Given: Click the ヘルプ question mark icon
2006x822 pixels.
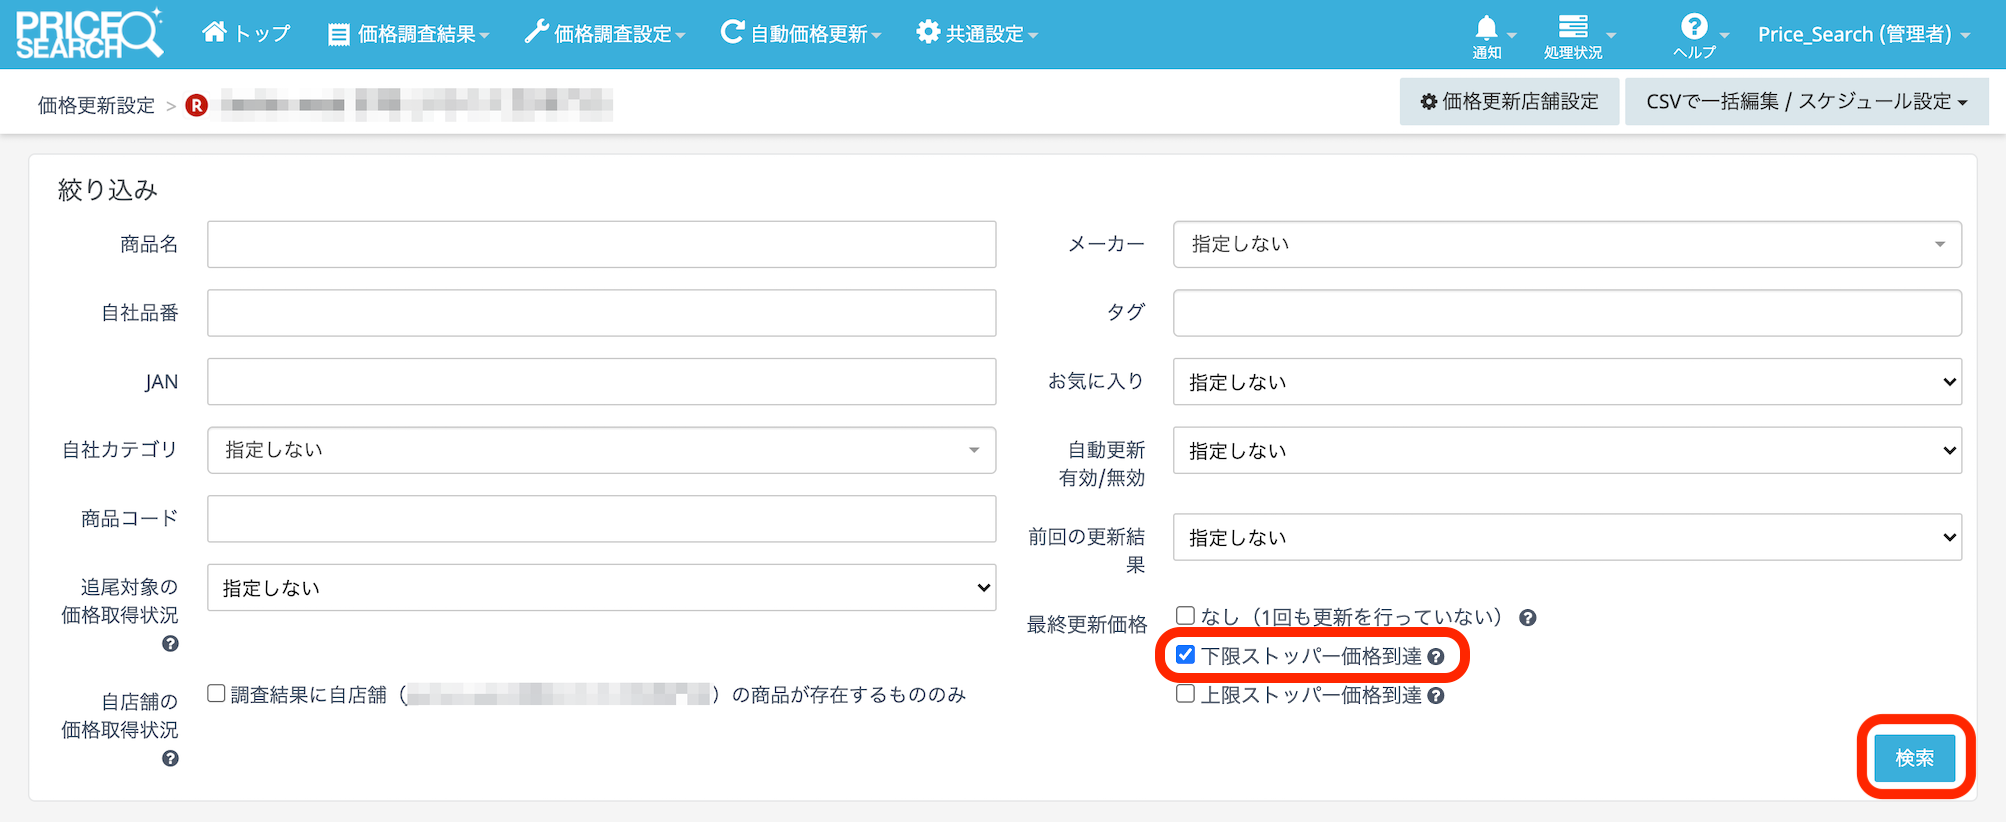Looking at the screenshot, I should coord(1694,27).
